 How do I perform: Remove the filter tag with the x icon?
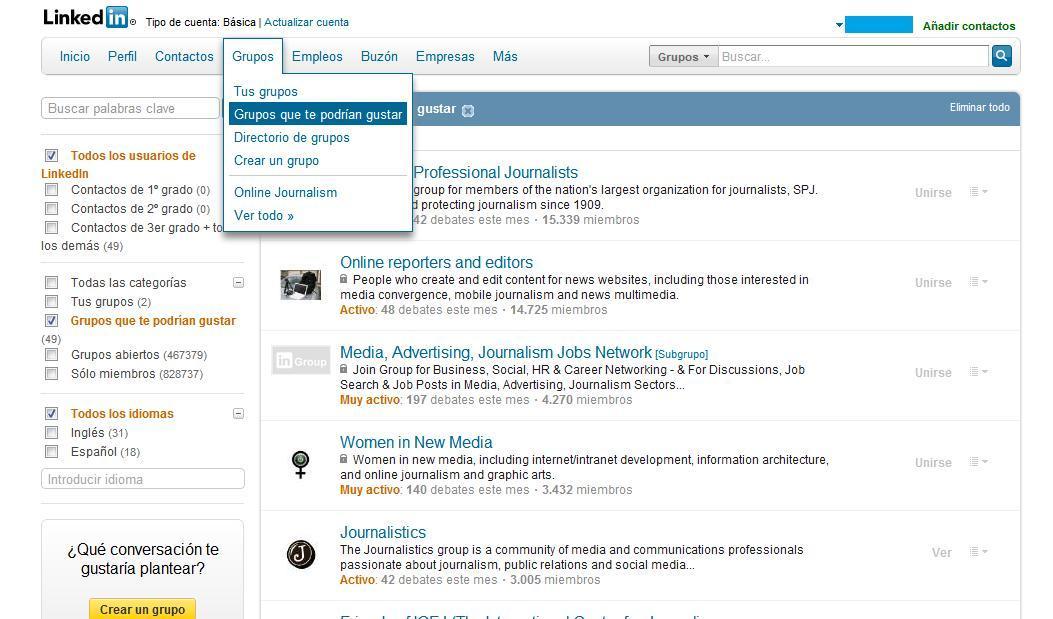coord(468,110)
